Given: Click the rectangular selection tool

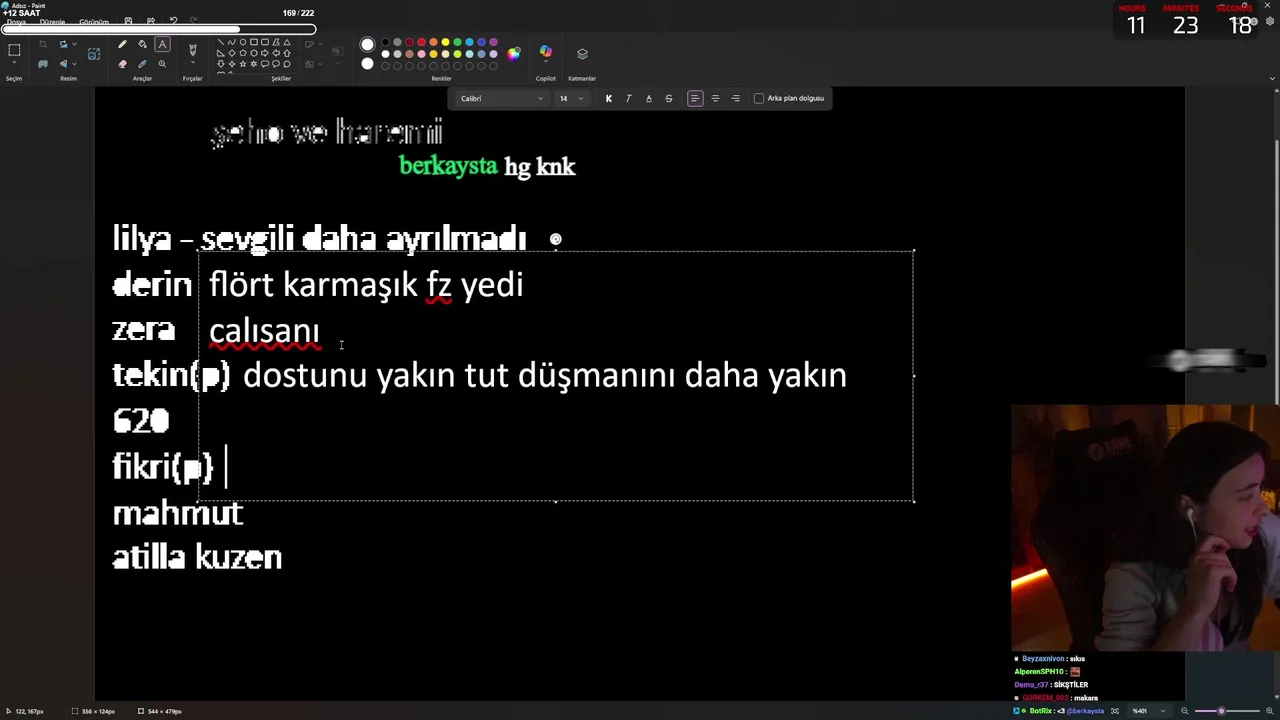Looking at the screenshot, I should (x=14, y=50).
